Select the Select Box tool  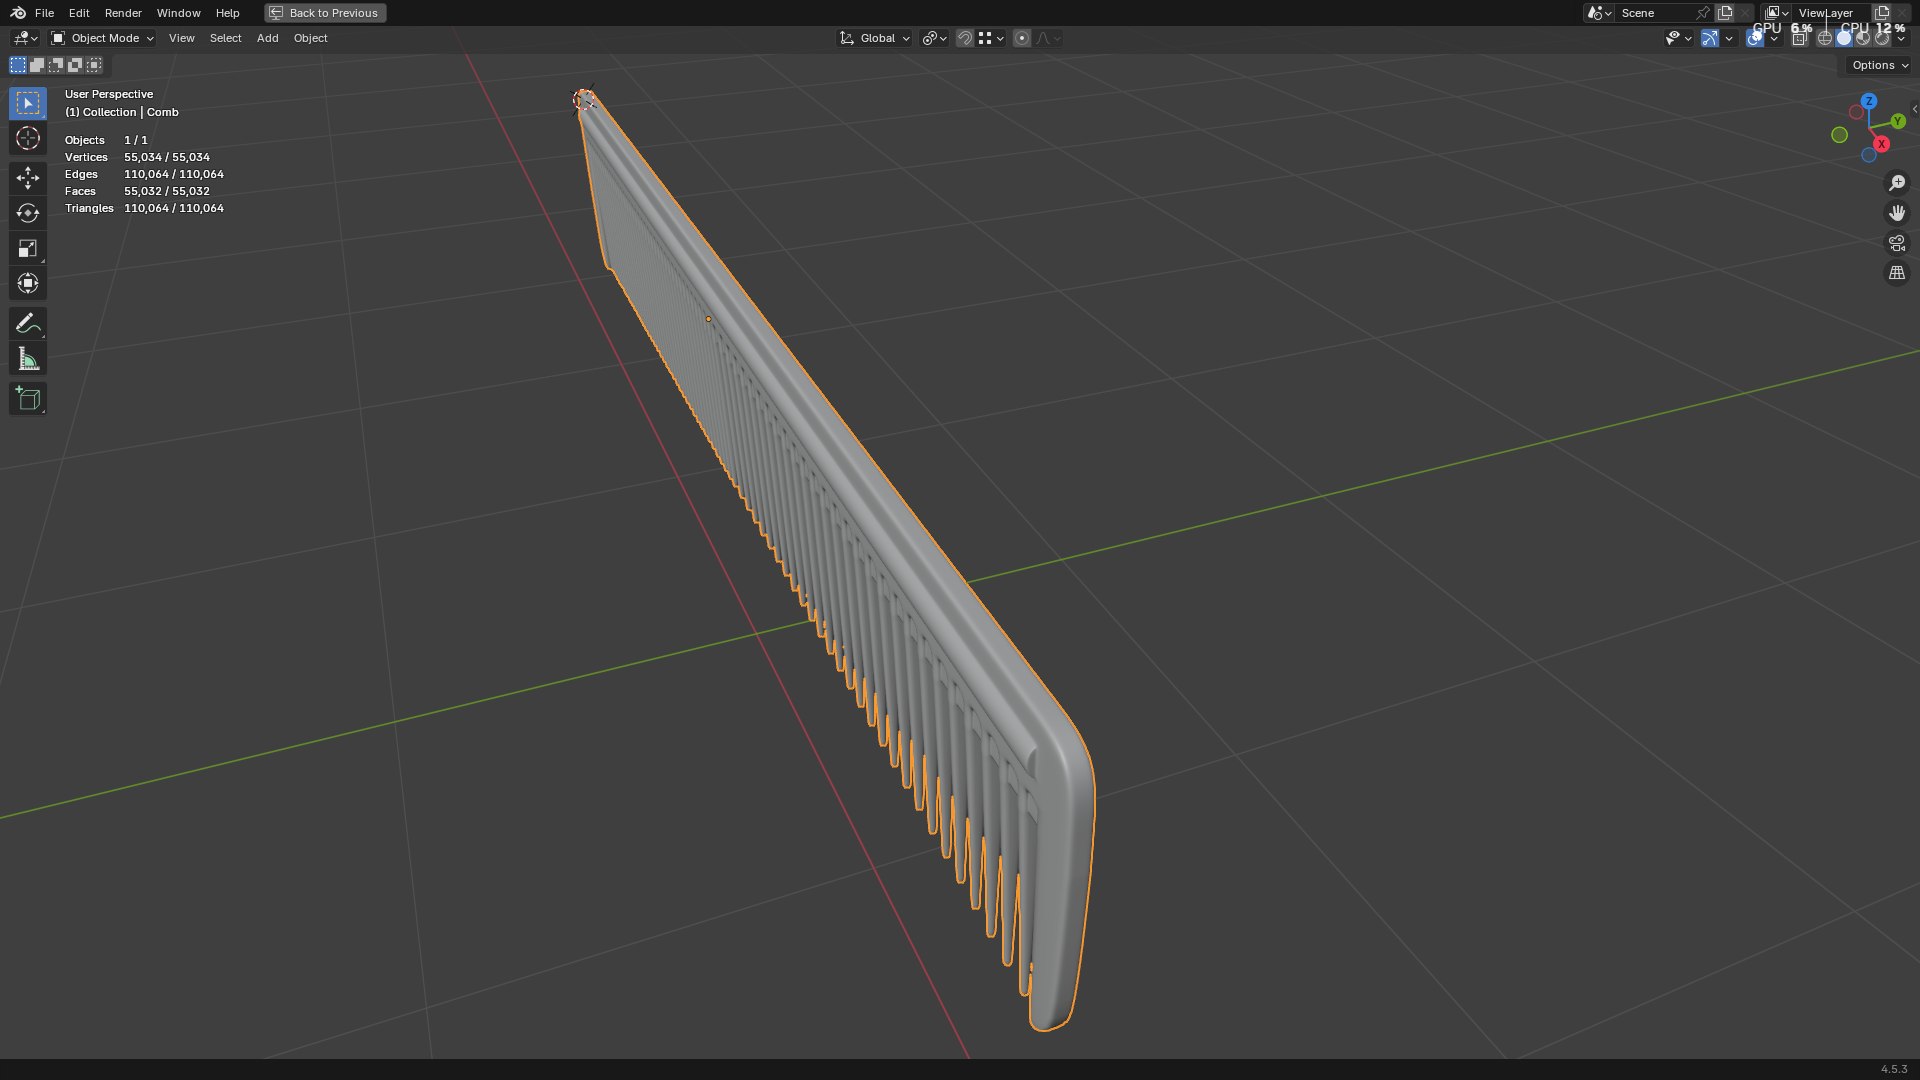click(28, 103)
